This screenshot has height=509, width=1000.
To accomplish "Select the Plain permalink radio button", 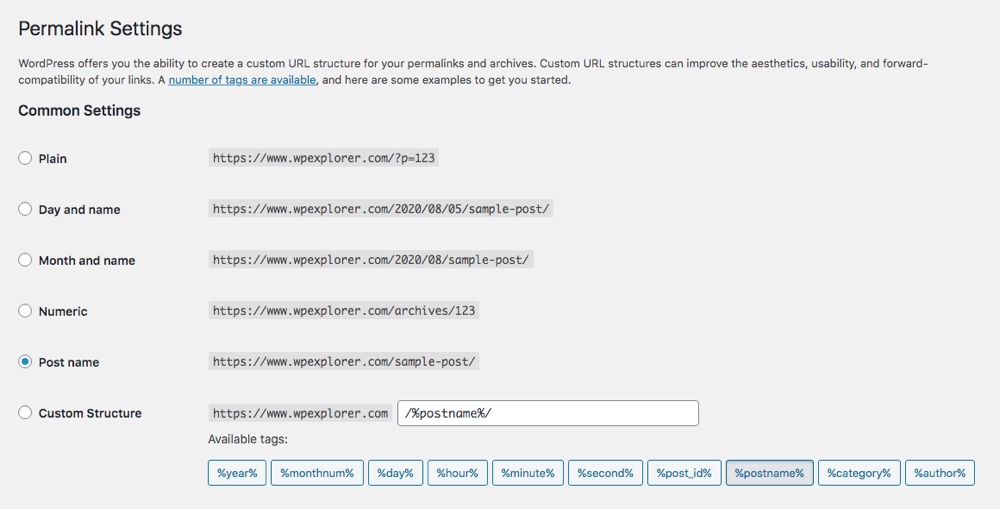I will click(x=26, y=159).
